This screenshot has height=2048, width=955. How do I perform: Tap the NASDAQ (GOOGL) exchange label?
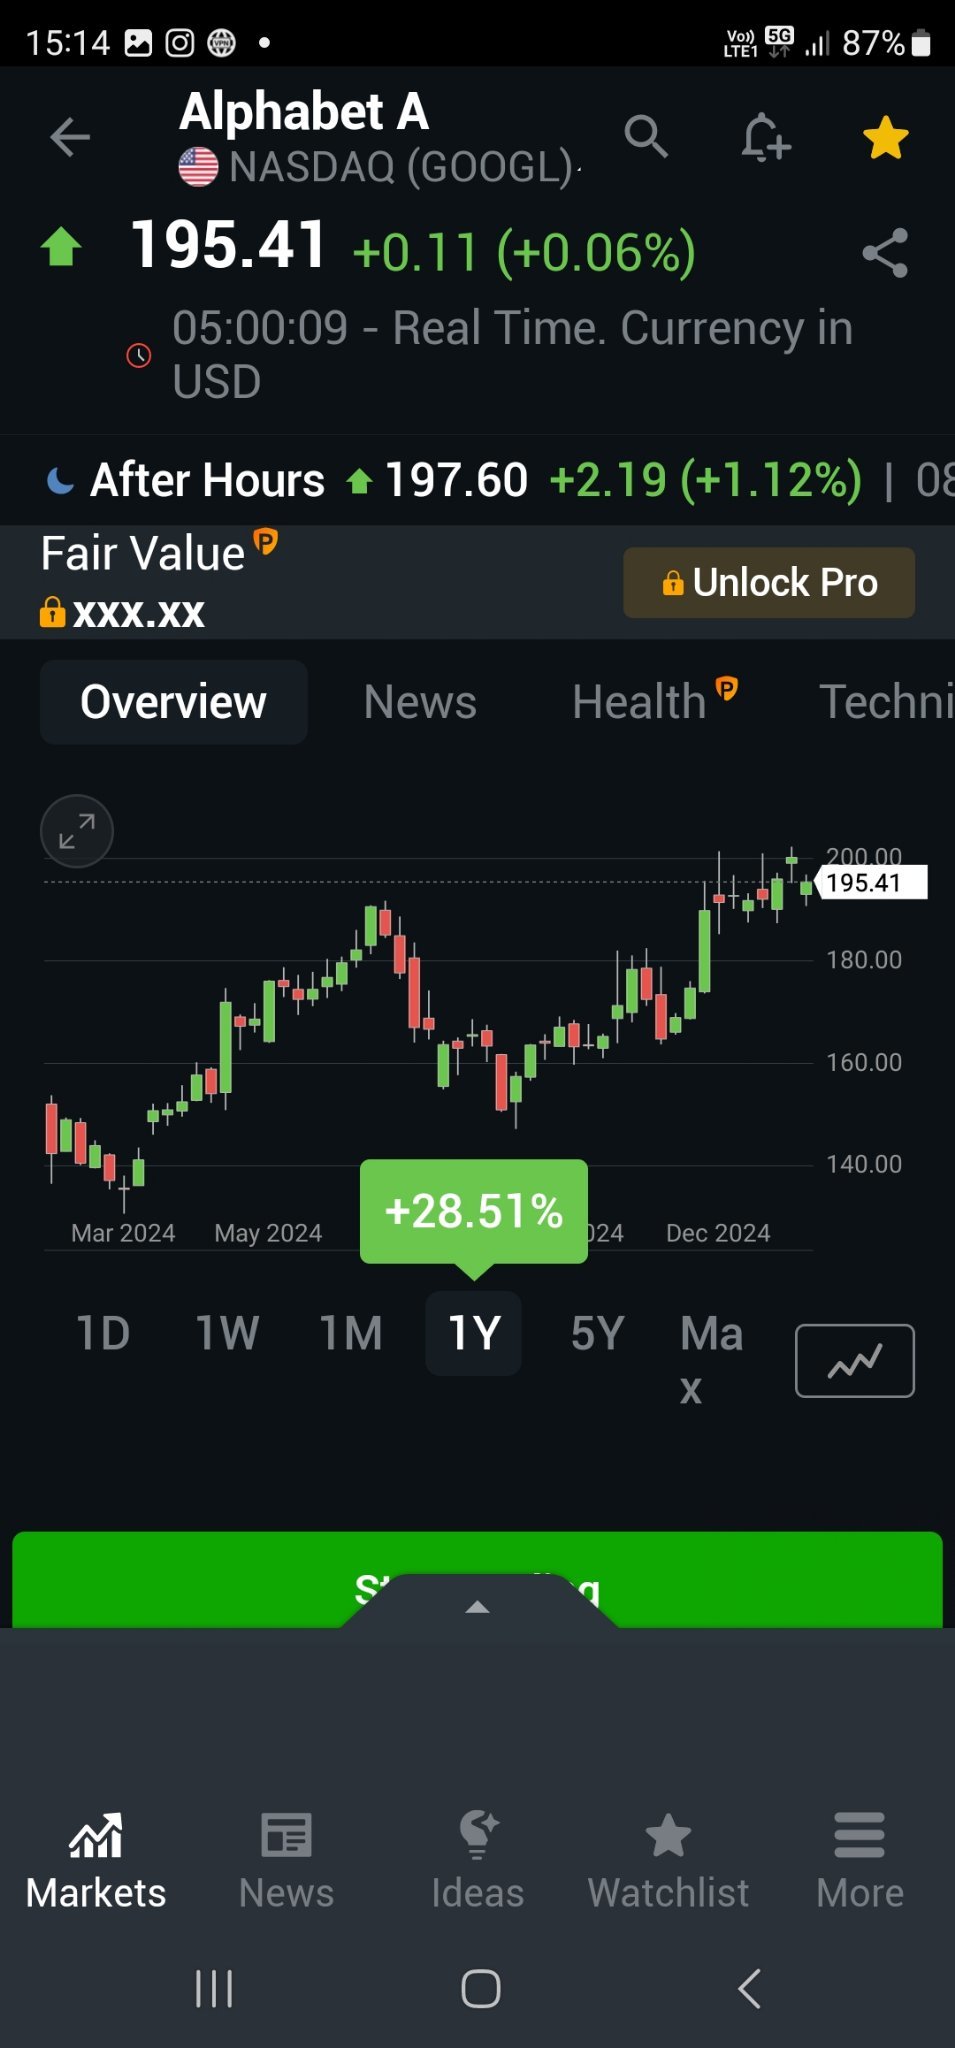(x=401, y=167)
